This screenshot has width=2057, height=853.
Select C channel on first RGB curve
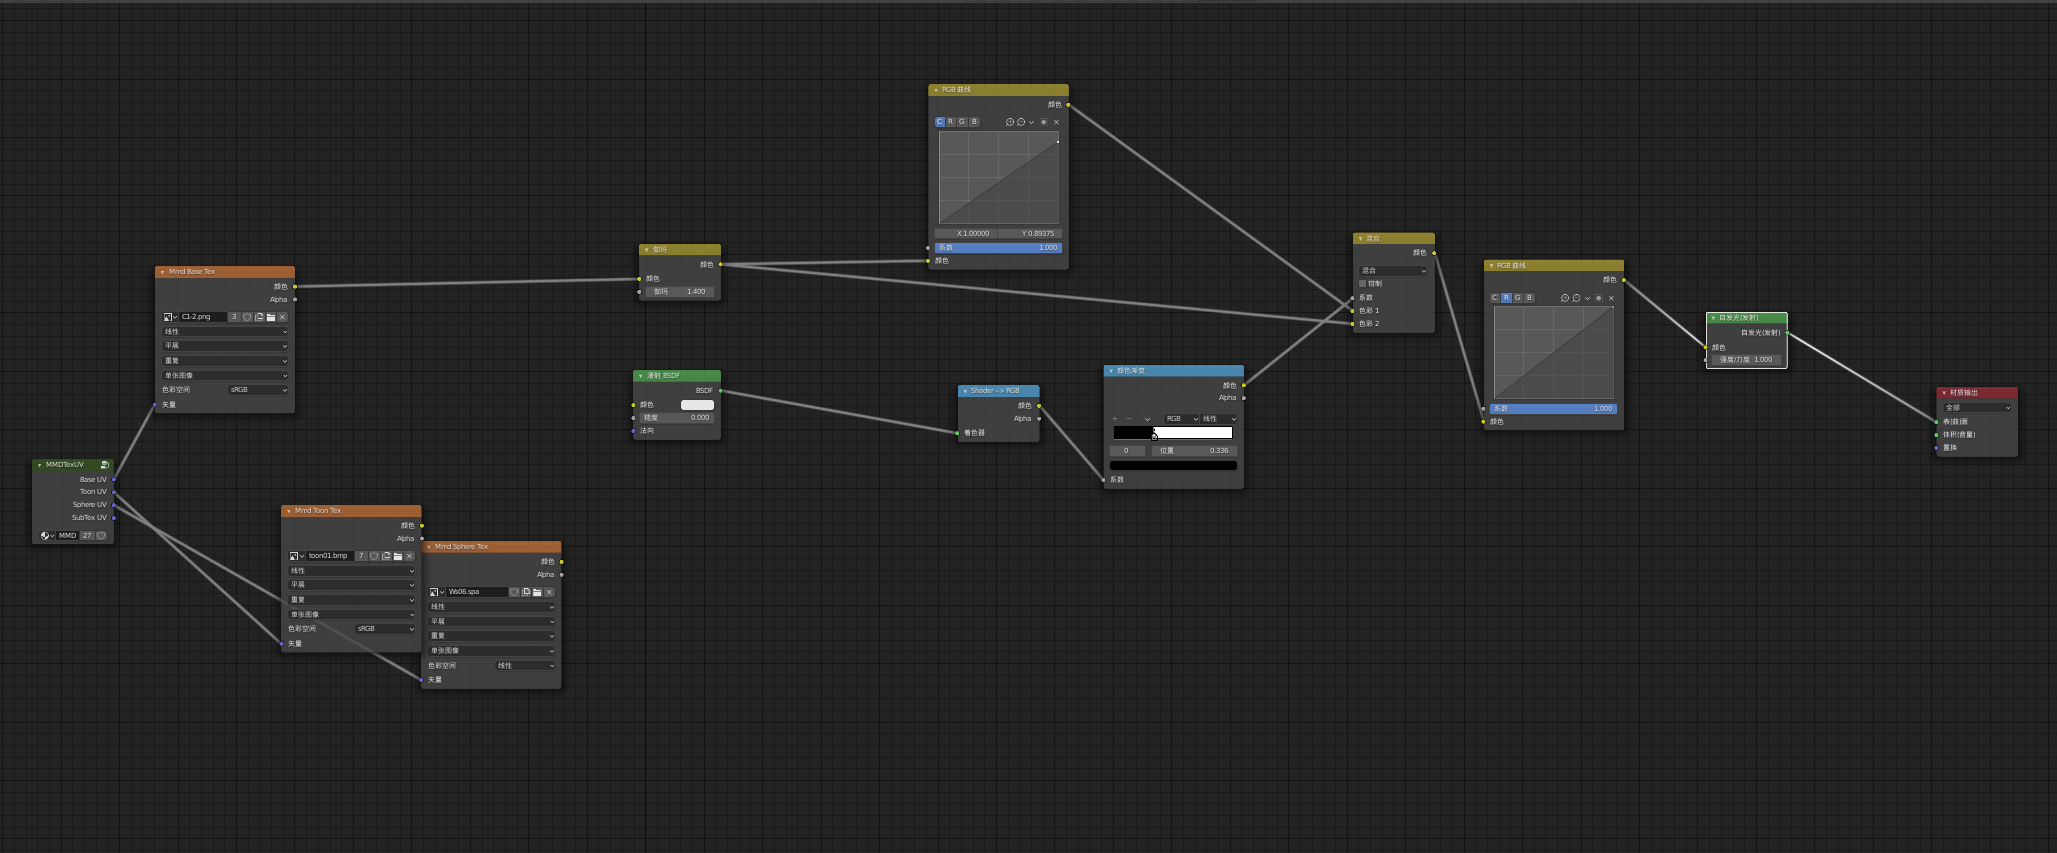(x=940, y=122)
